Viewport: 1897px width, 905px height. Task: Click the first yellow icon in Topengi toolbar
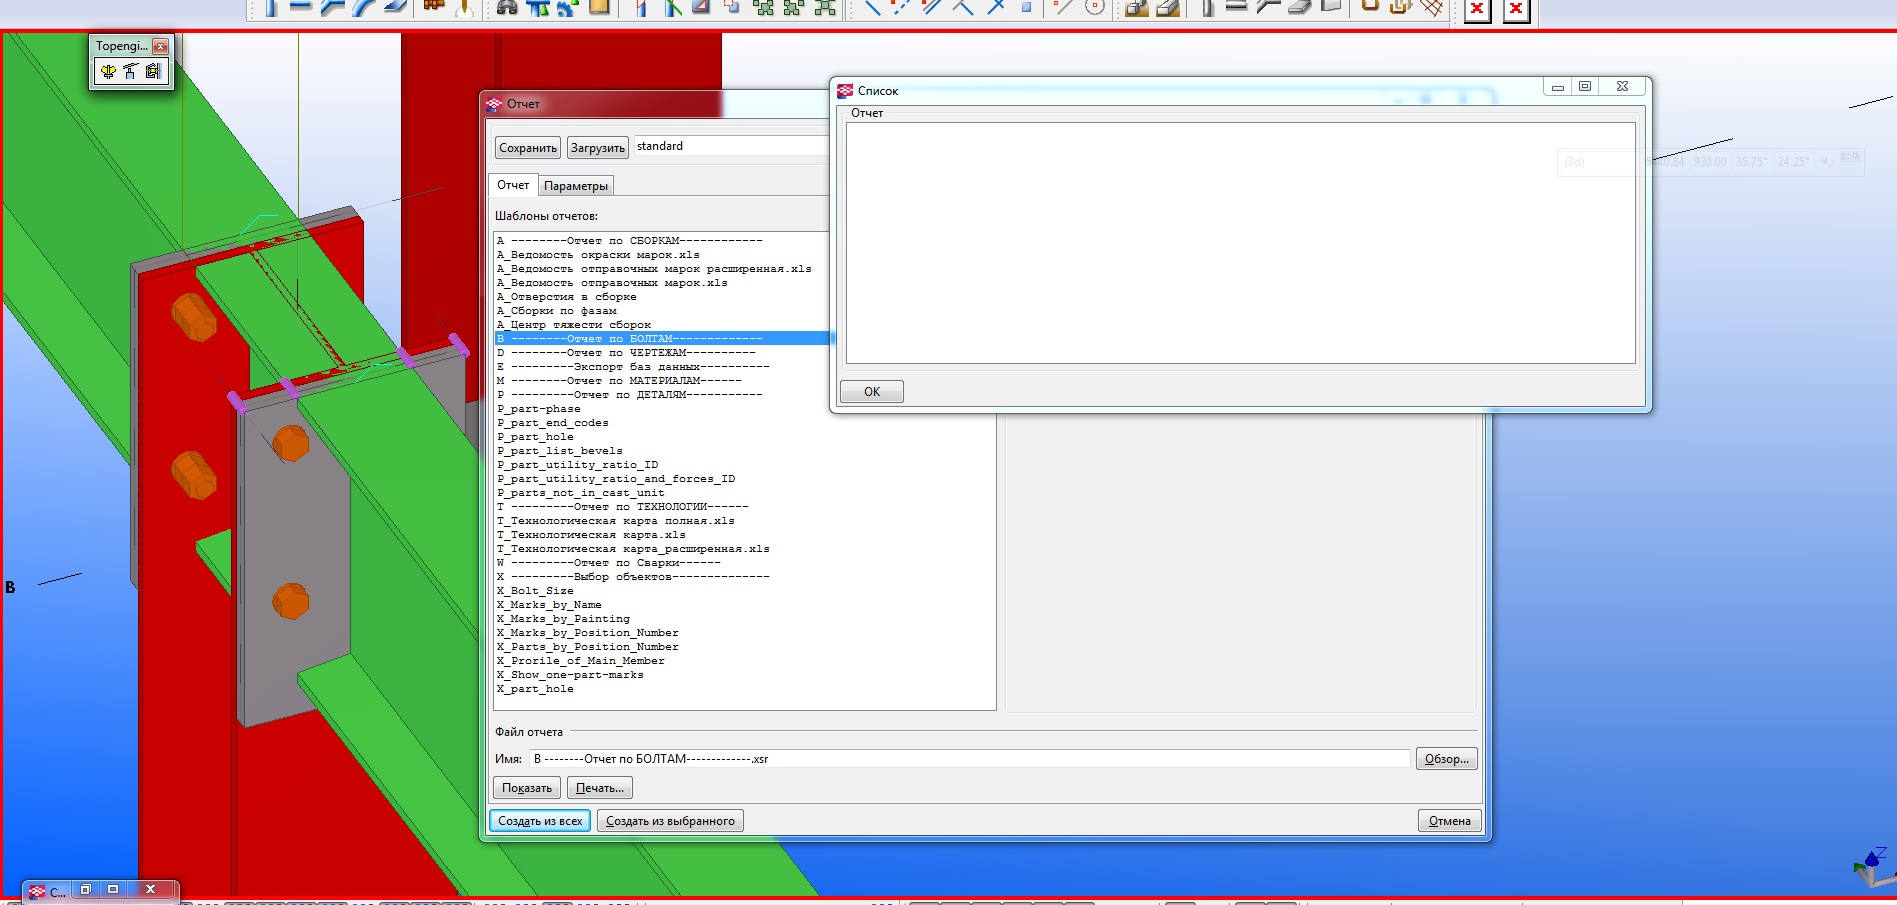pyautogui.click(x=108, y=71)
